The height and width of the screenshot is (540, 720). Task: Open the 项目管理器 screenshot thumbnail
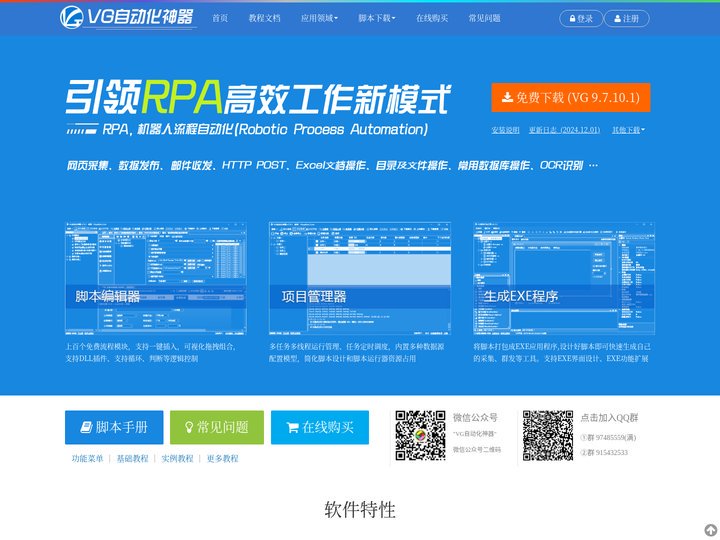(360, 279)
